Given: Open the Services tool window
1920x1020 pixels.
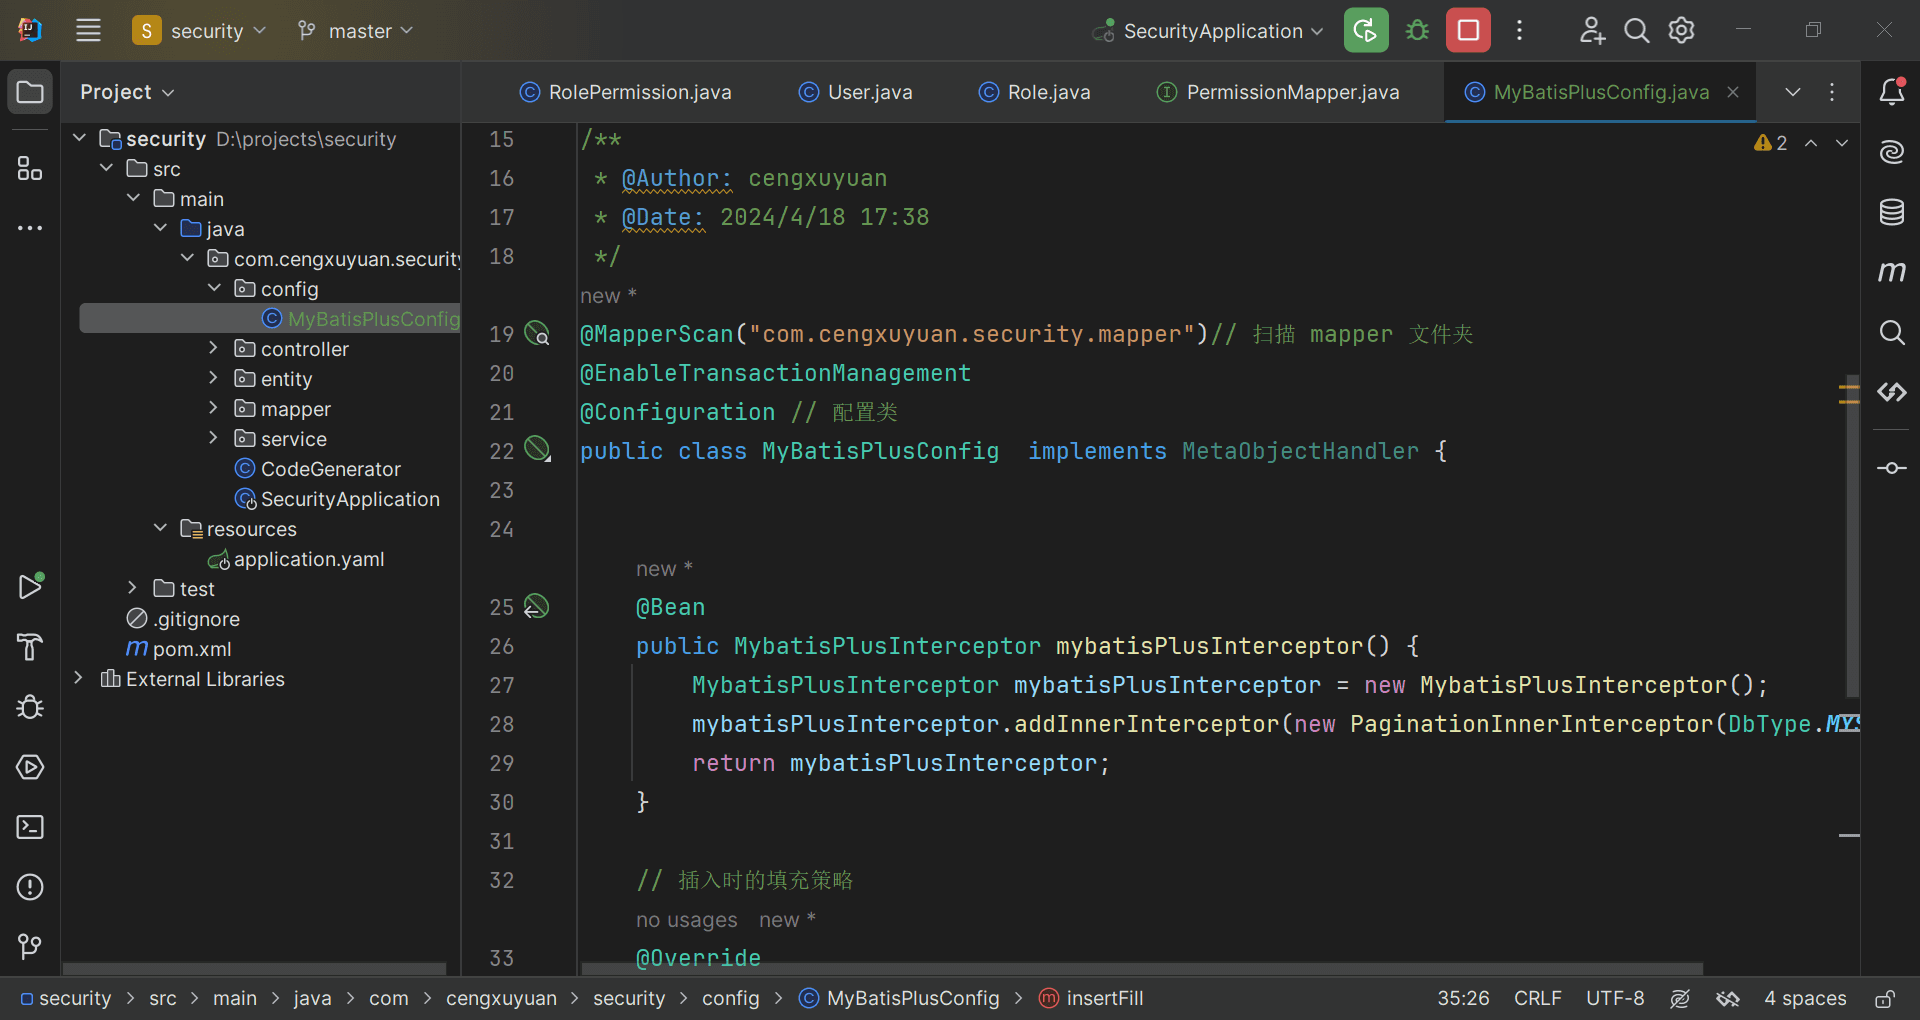Looking at the screenshot, I should [30, 767].
